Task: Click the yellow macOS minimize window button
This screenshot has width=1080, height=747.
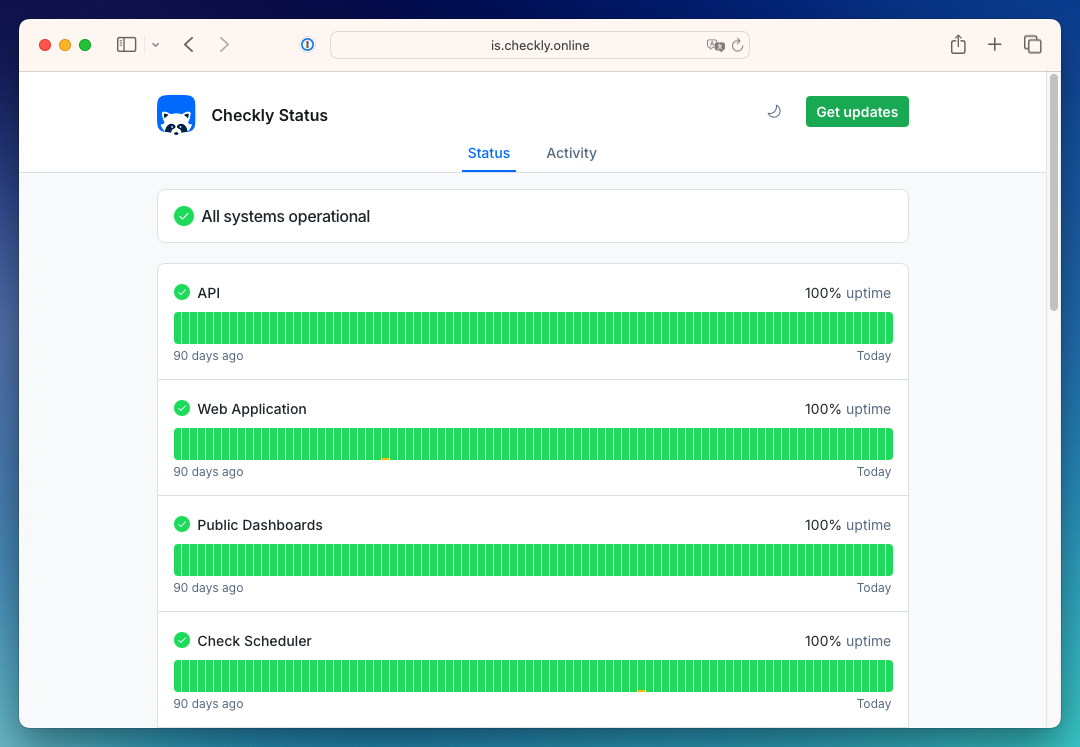Action: pyautogui.click(x=65, y=45)
